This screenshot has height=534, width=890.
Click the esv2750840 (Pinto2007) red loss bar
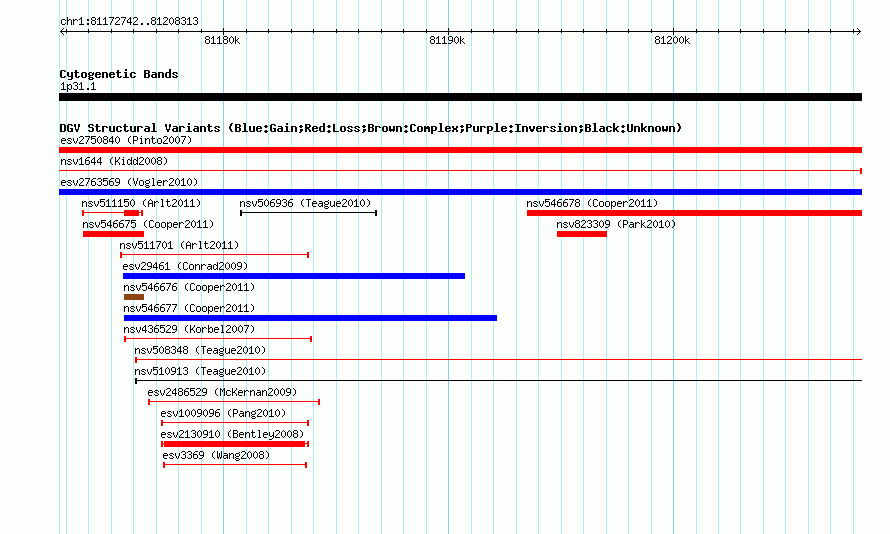pos(460,150)
